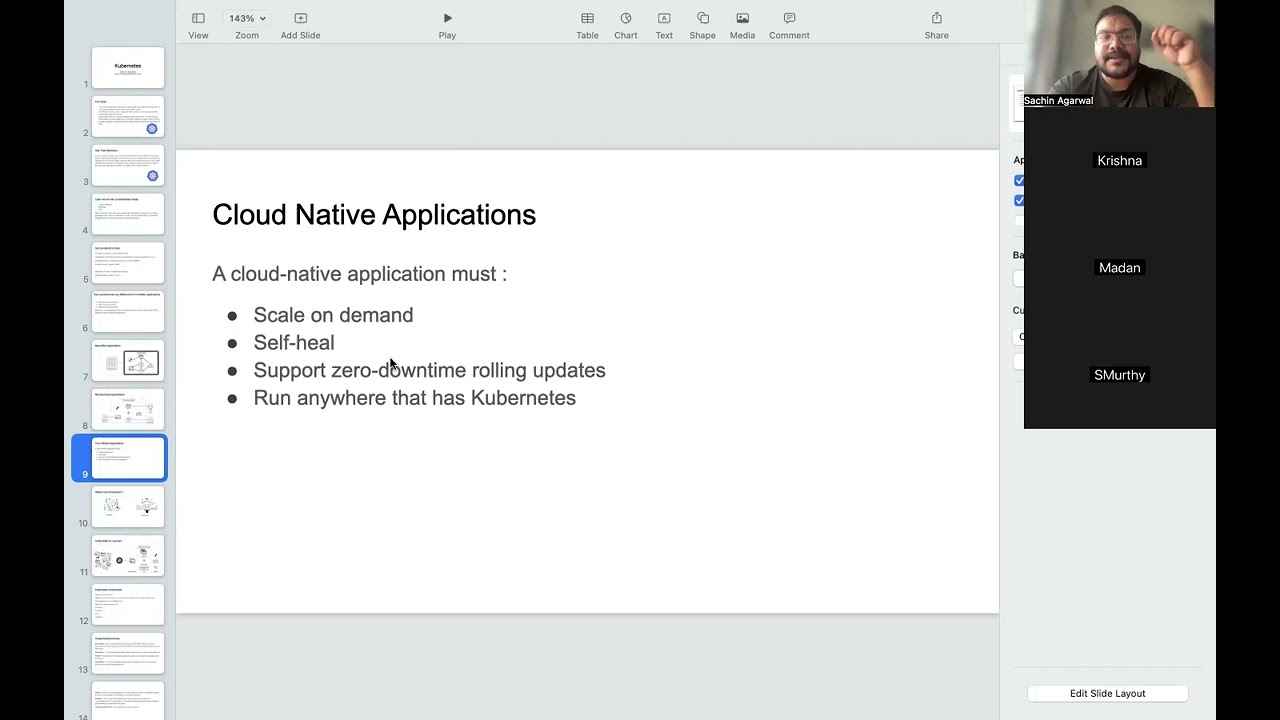
Task: Click the 'Scale on demand' bullet
Action: click(333, 315)
